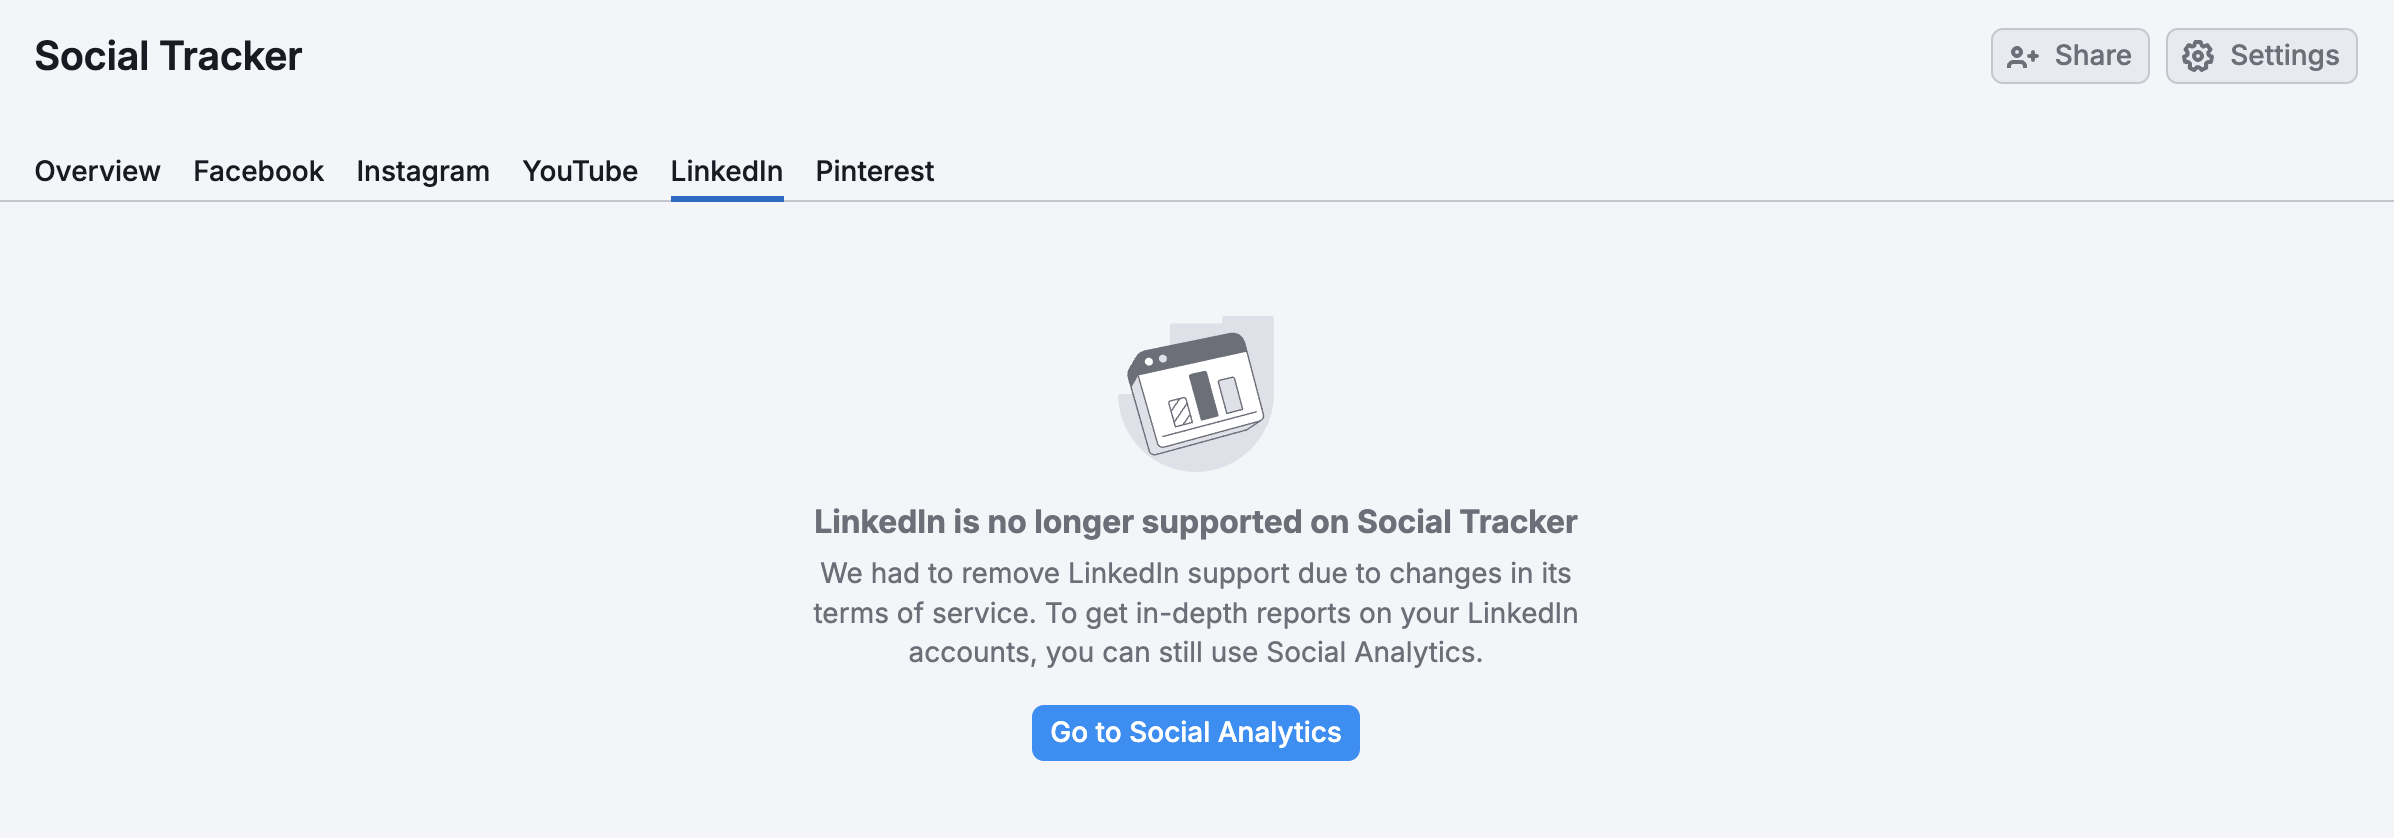Select the LinkedIn tab
Viewport: 2394px width, 838px height.
(x=726, y=171)
